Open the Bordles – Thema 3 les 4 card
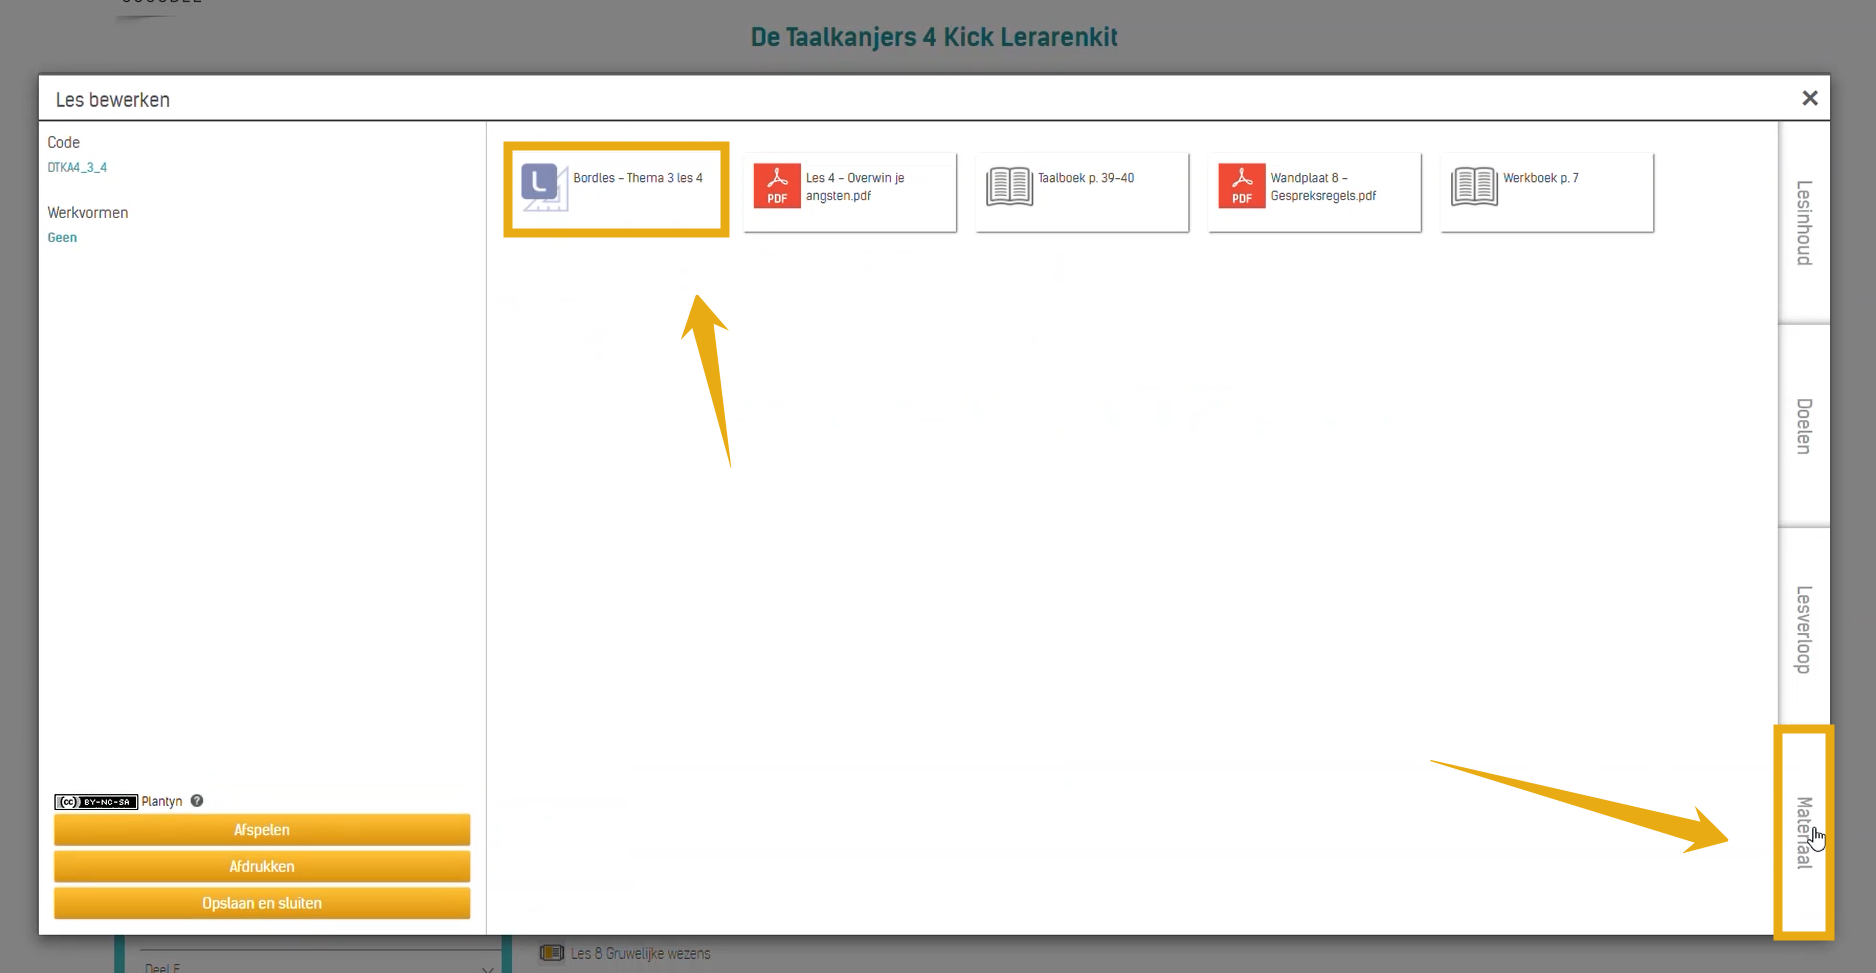The width and height of the screenshot is (1876, 973). (616, 190)
